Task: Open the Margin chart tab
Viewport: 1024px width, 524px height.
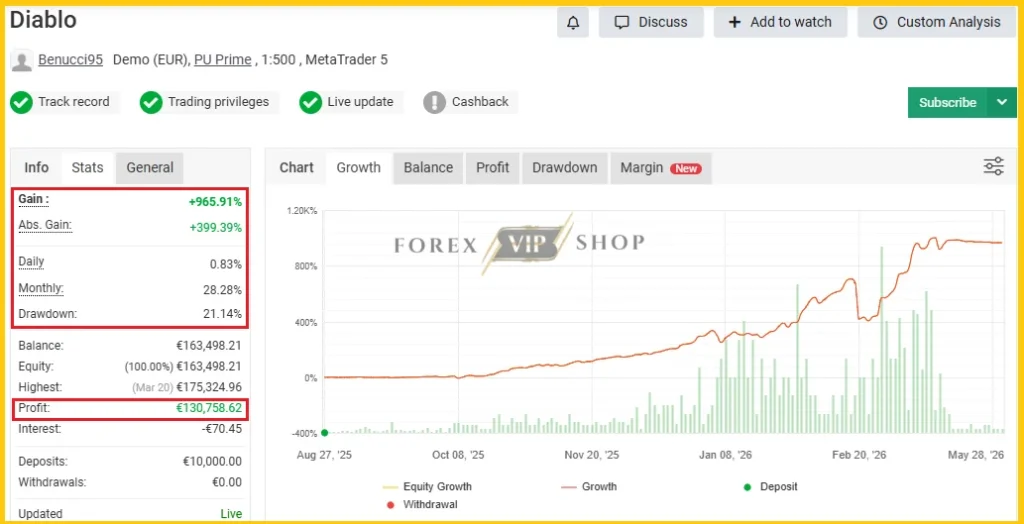Action: point(661,168)
